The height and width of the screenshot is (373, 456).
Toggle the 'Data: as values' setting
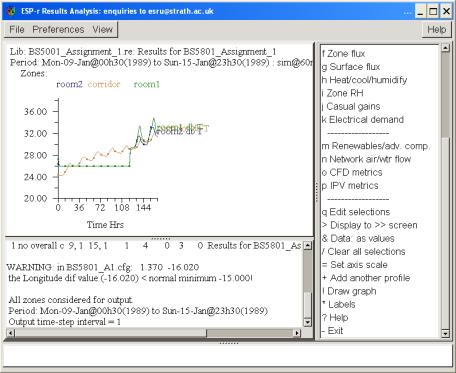pos(358,238)
